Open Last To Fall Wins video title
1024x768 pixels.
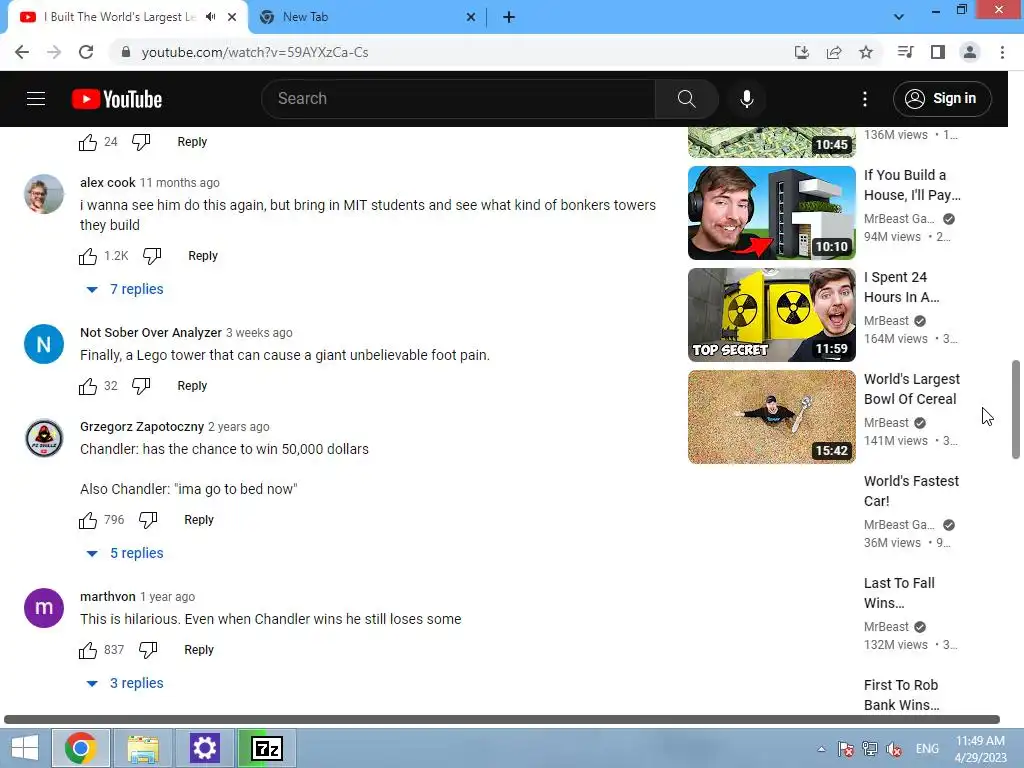899,593
